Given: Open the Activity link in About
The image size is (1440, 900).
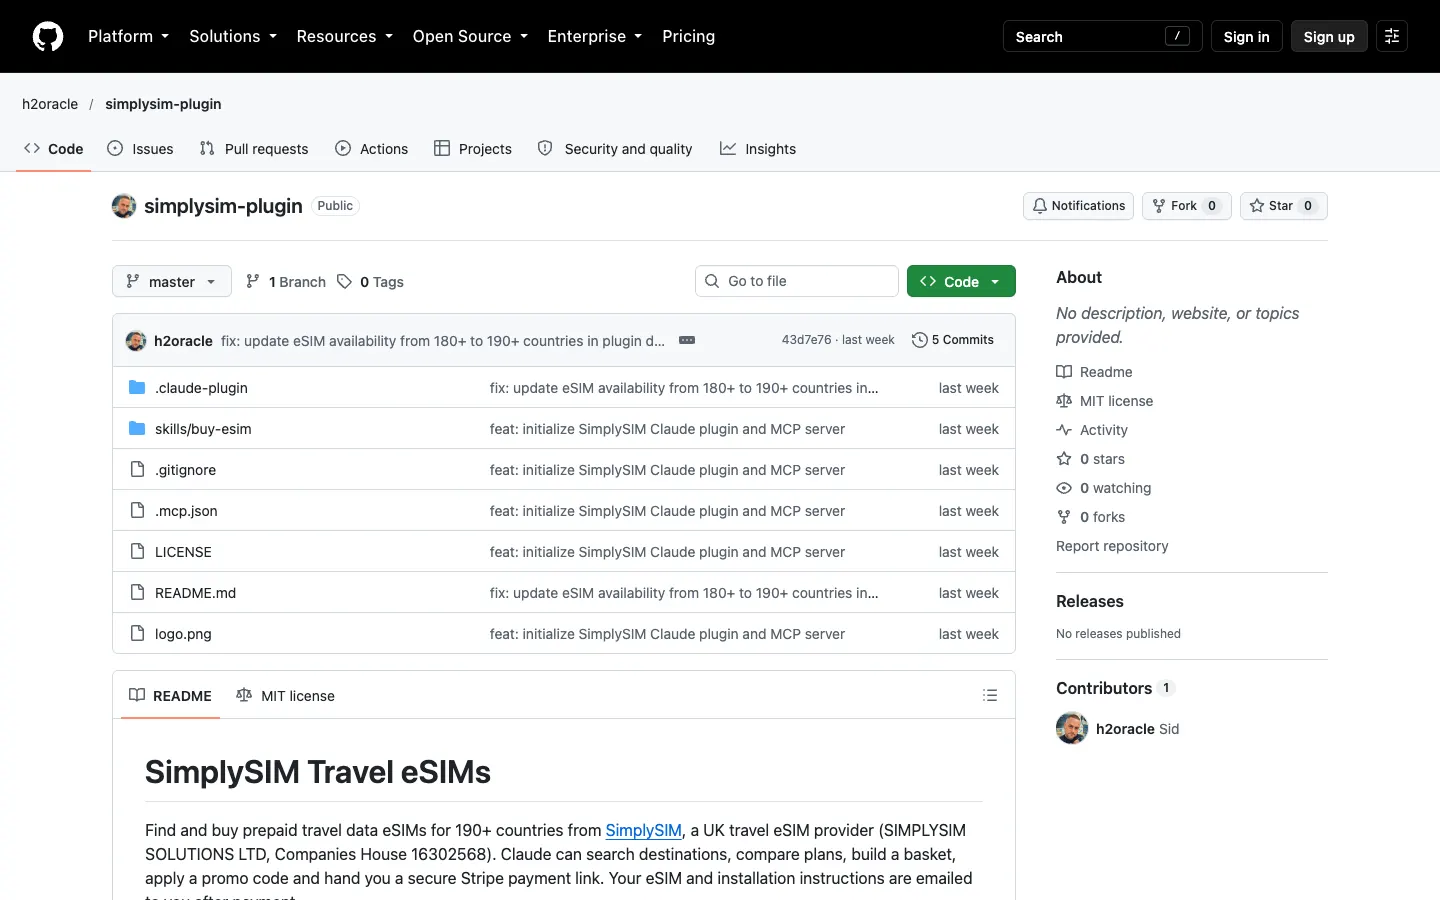Looking at the screenshot, I should [x=1092, y=430].
